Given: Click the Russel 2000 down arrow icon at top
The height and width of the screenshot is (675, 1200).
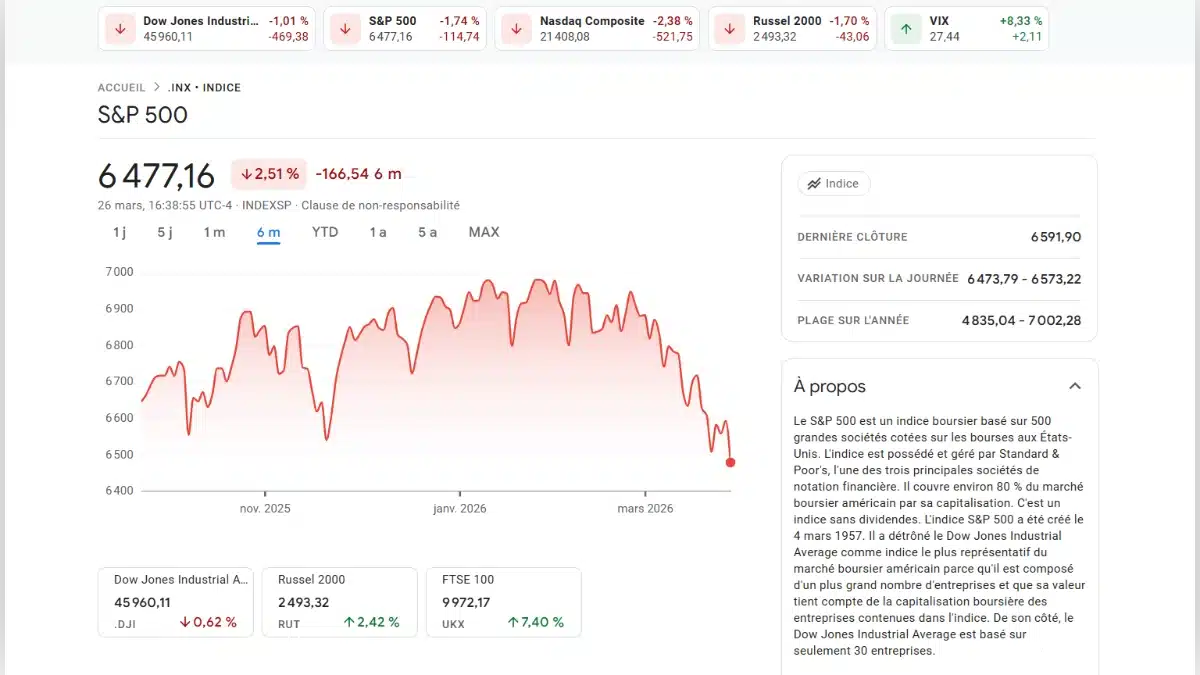Looking at the screenshot, I should coord(727,28).
